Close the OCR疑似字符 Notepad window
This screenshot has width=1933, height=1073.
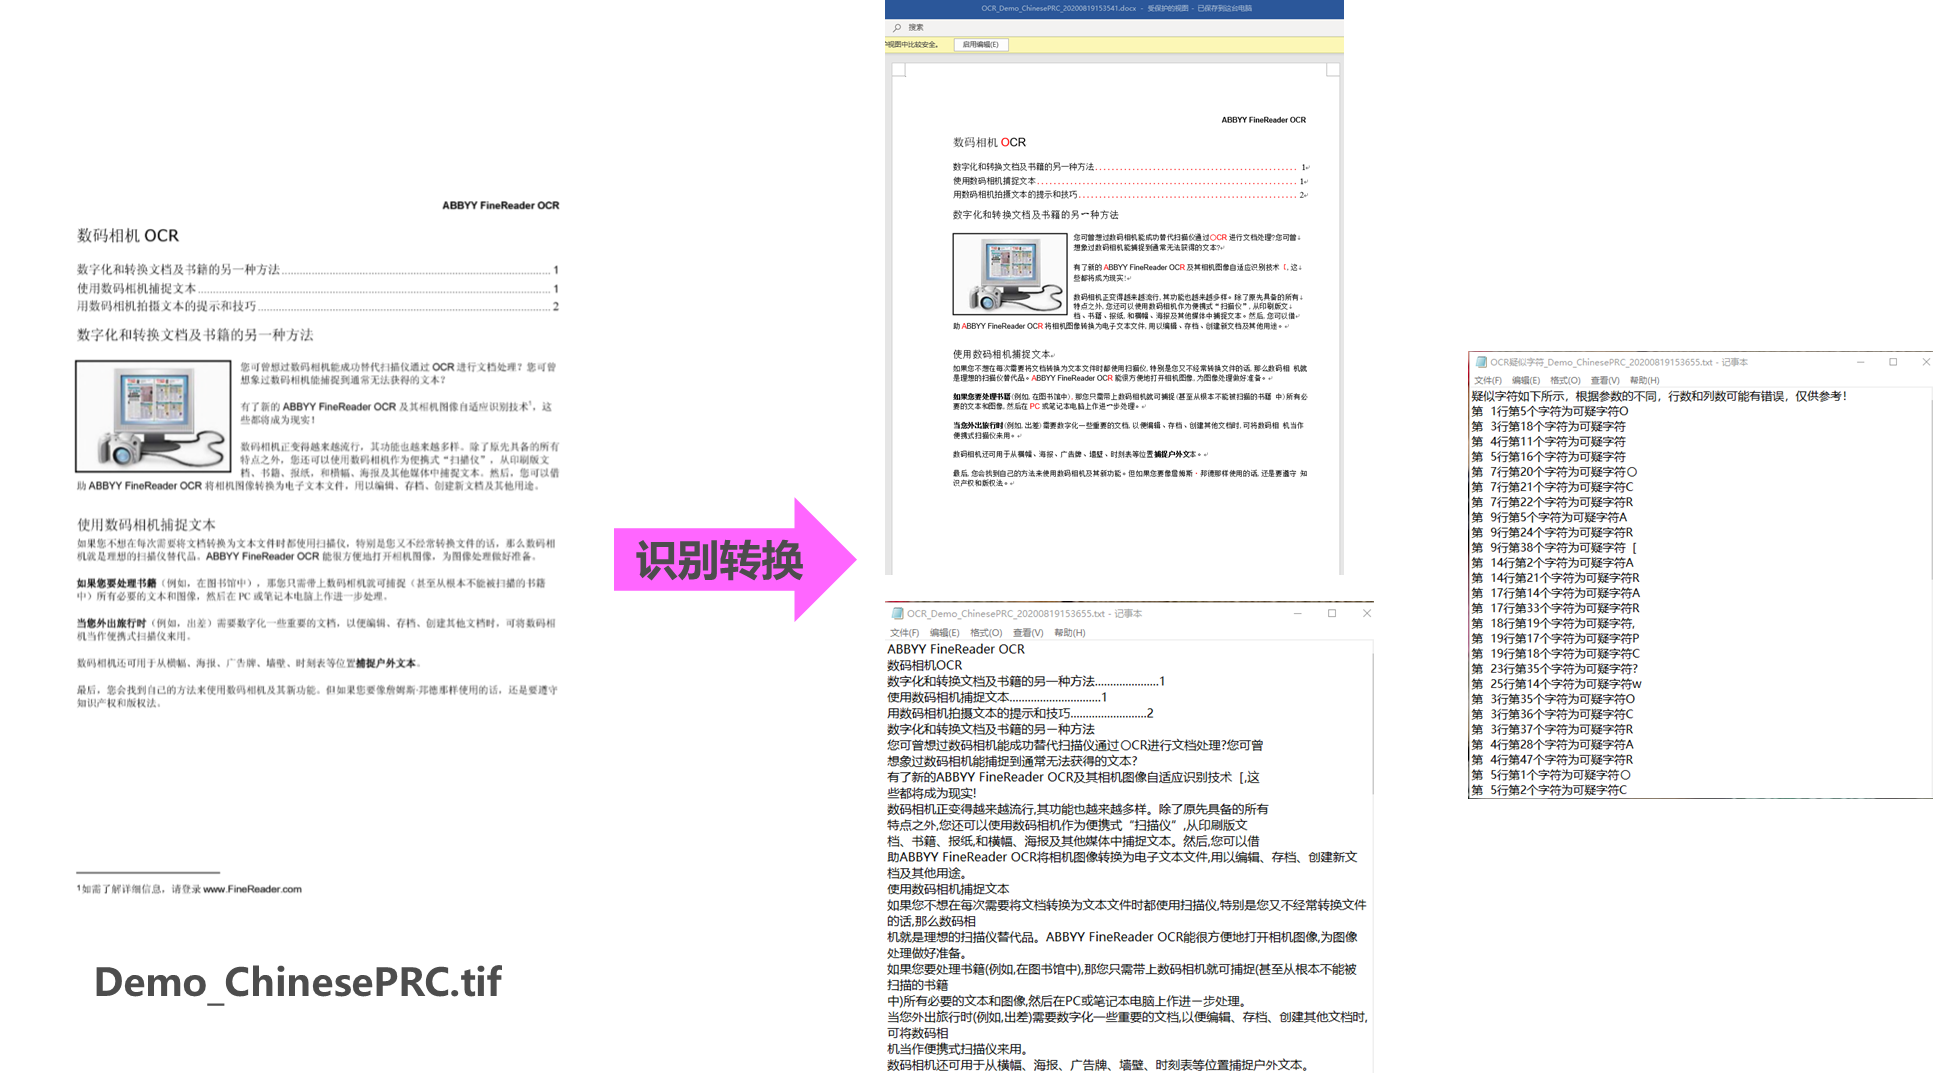(1926, 362)
